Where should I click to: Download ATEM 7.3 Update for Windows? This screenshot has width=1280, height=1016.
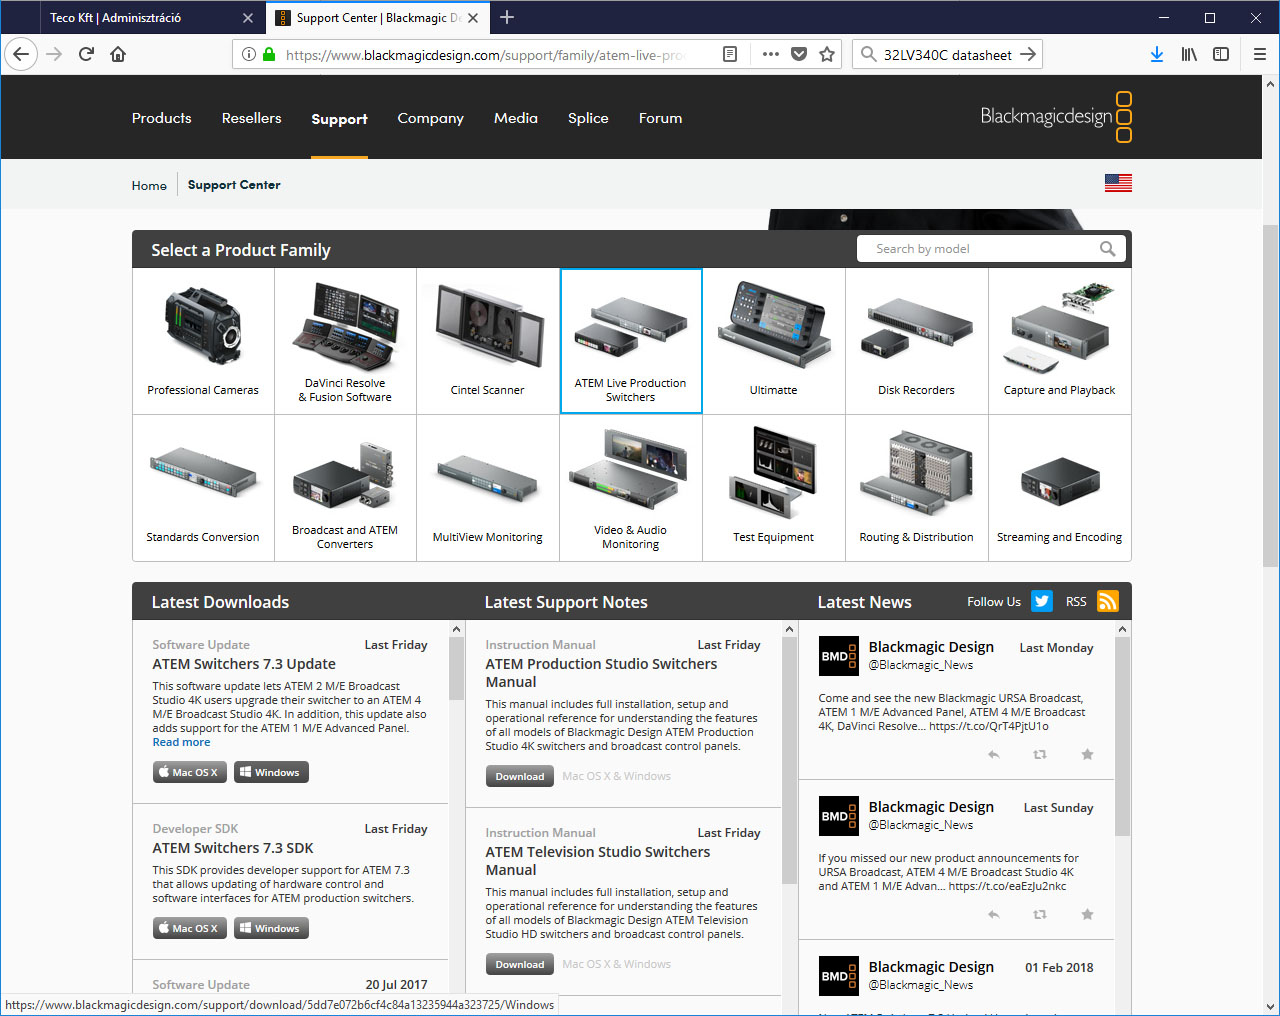click(x=271, y=772)
